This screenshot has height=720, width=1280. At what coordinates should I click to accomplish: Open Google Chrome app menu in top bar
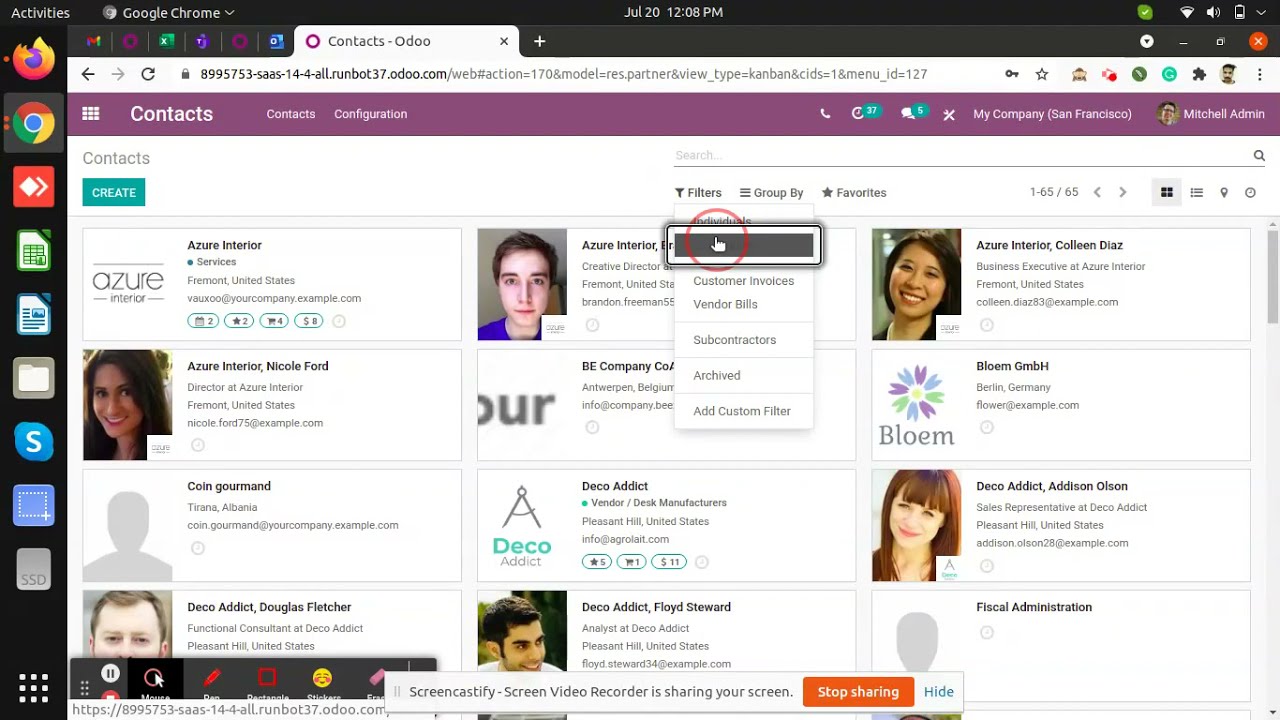169,12
